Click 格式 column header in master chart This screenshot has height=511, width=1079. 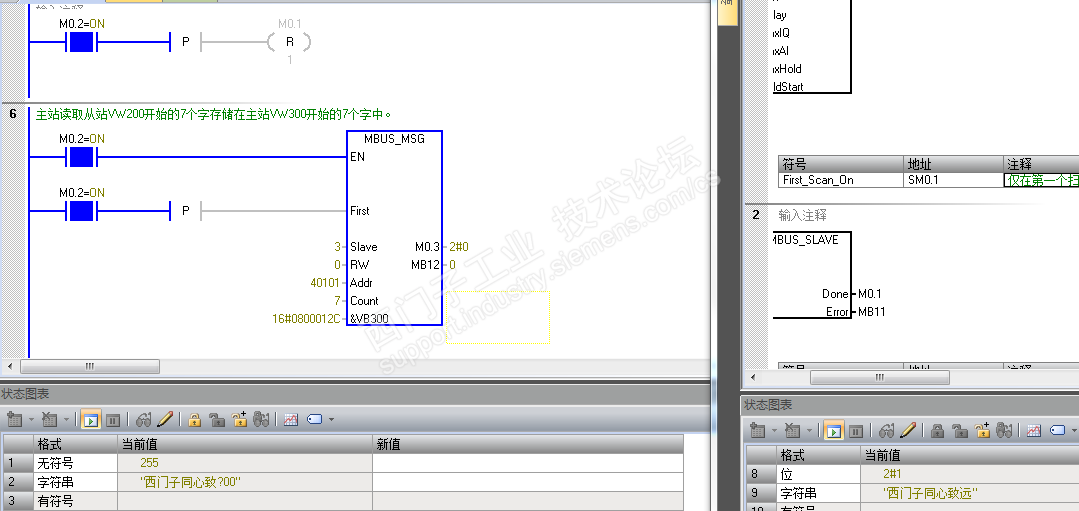coord(74,444)
